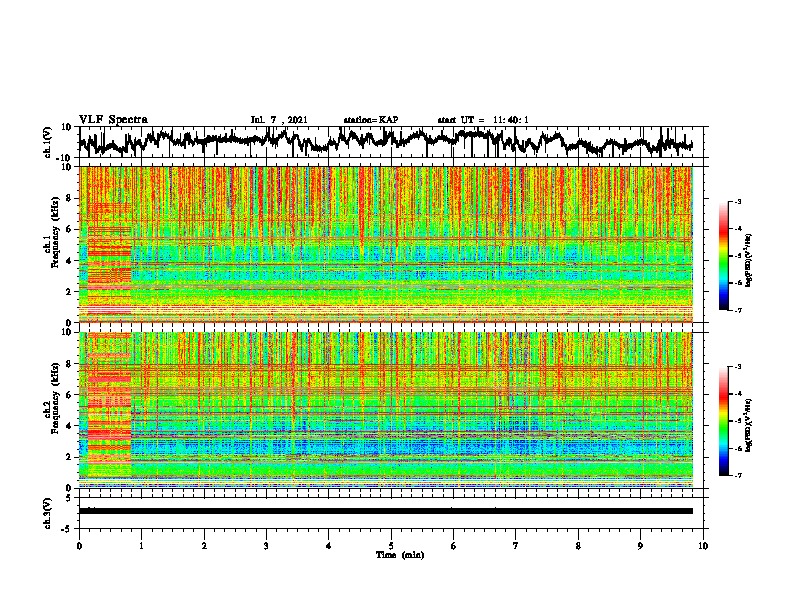Click the bottom time axis tick label "10"
Screen dimensions: 792x612
[x=703, y=546]
